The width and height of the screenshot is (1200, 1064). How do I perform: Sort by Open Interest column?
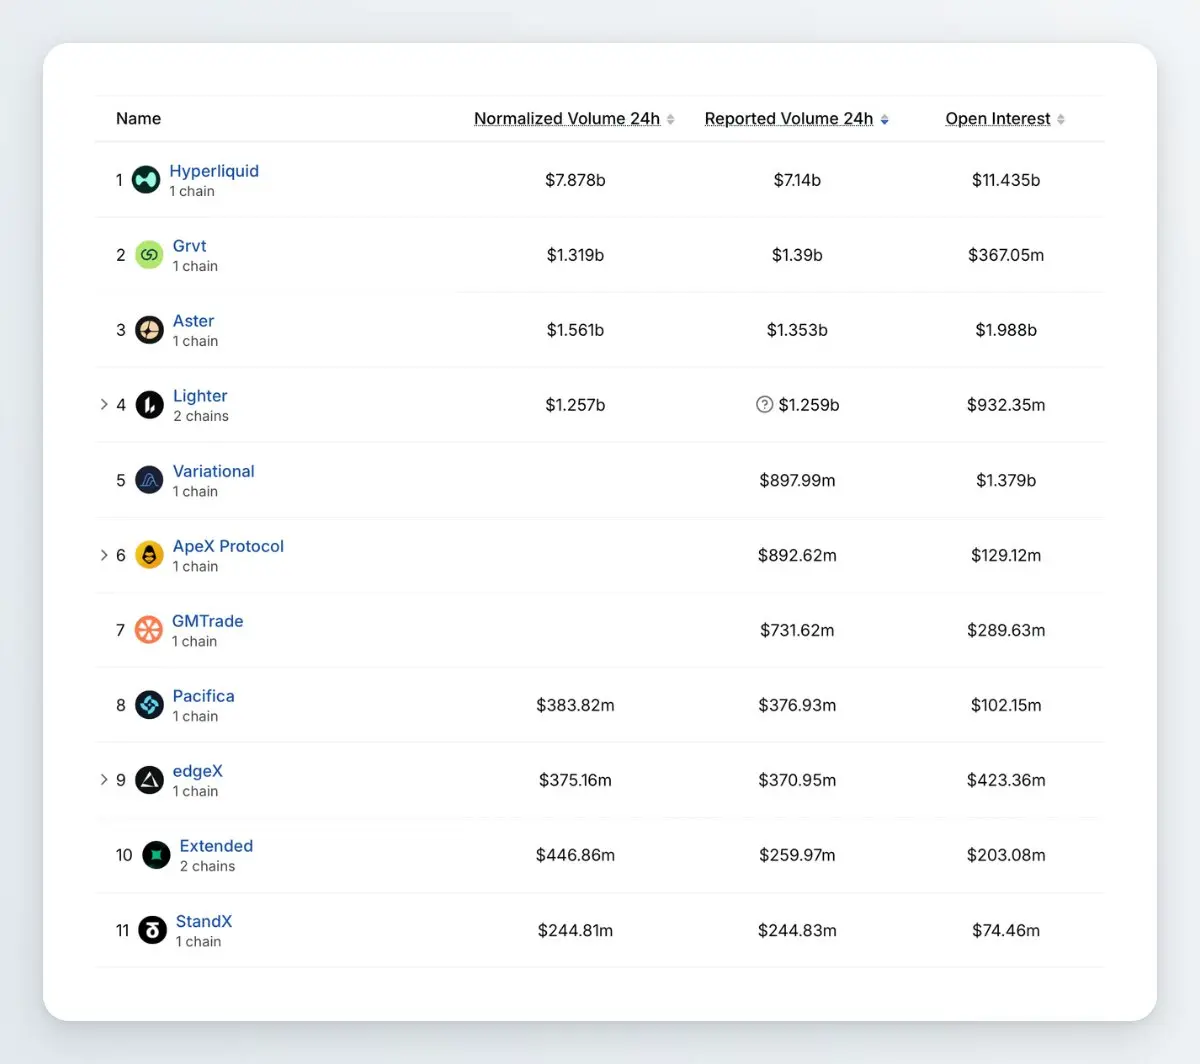(x=1005, y=119)
